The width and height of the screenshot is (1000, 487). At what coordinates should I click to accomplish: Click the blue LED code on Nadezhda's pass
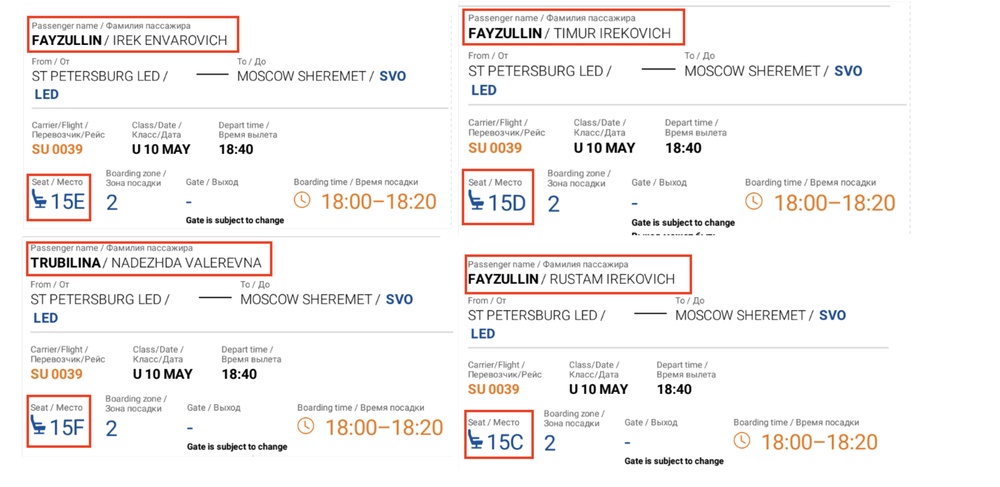(46, 318)
